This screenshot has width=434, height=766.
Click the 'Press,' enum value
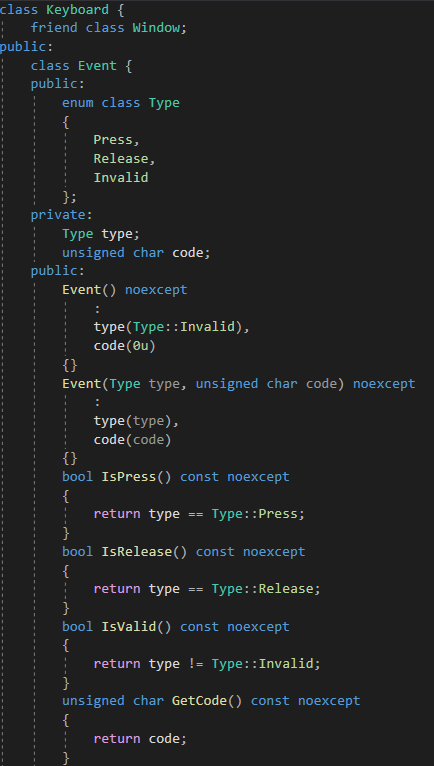click(117, 140)
